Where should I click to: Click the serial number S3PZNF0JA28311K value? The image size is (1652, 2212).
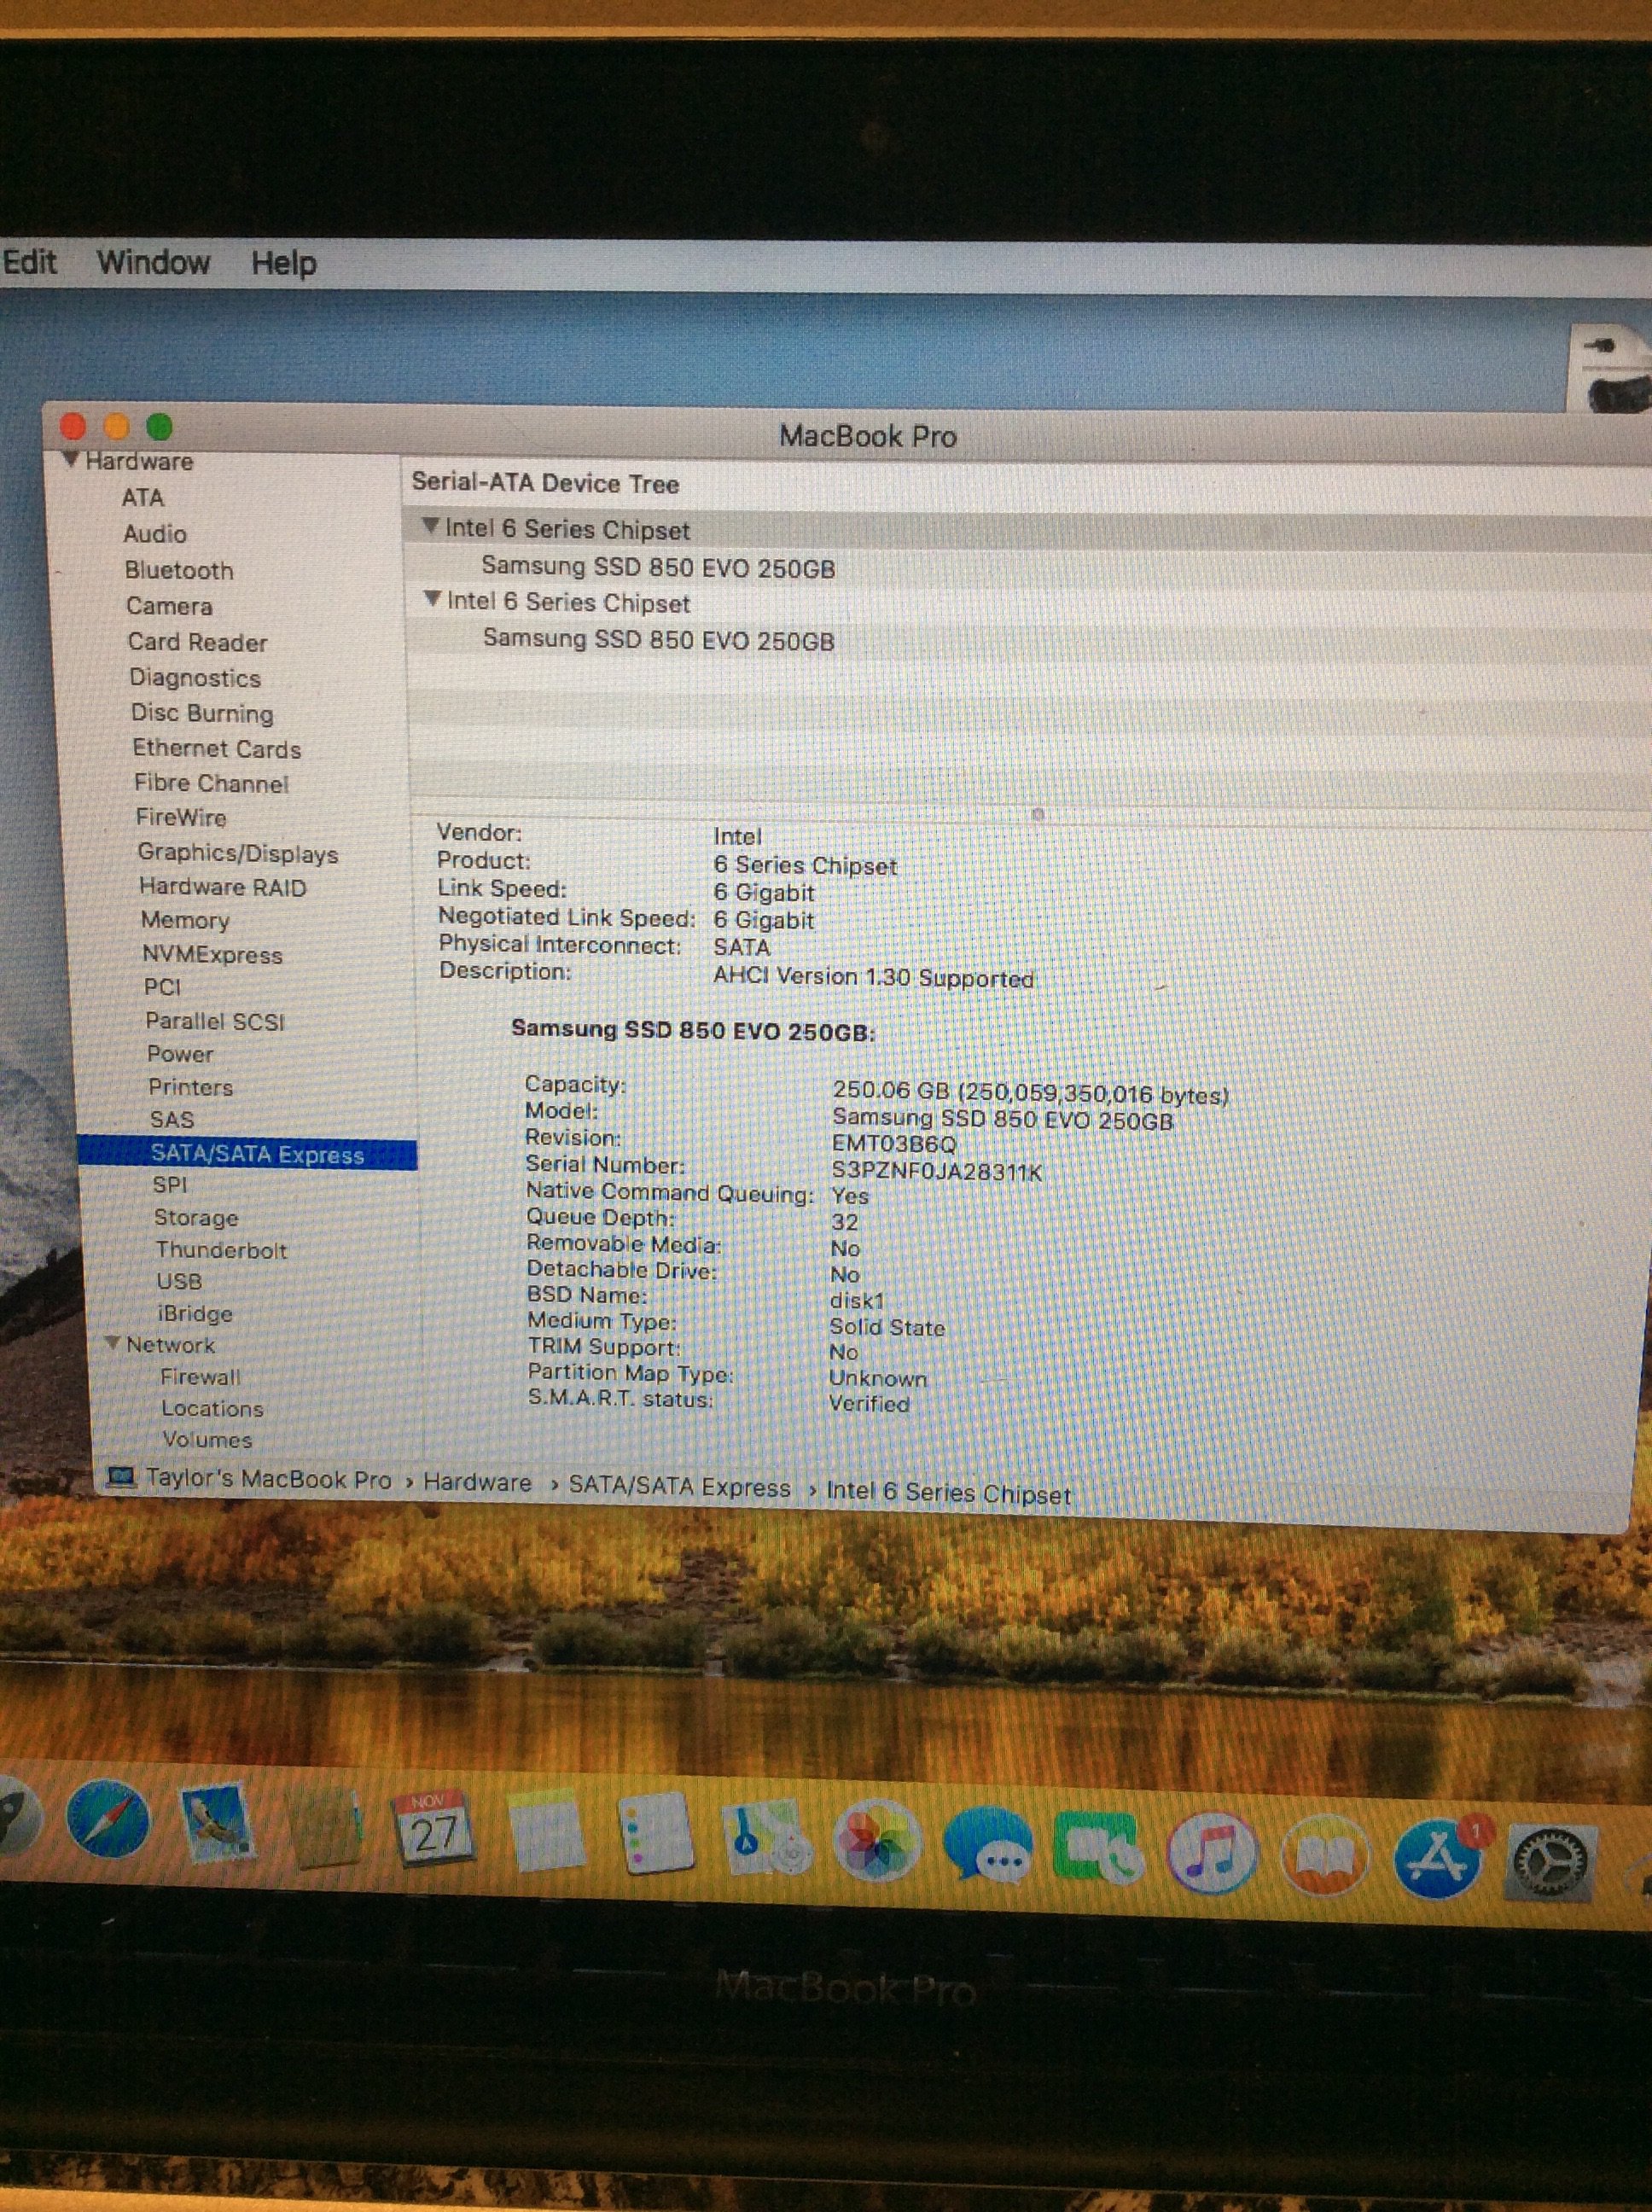(x=936, y=1171)
